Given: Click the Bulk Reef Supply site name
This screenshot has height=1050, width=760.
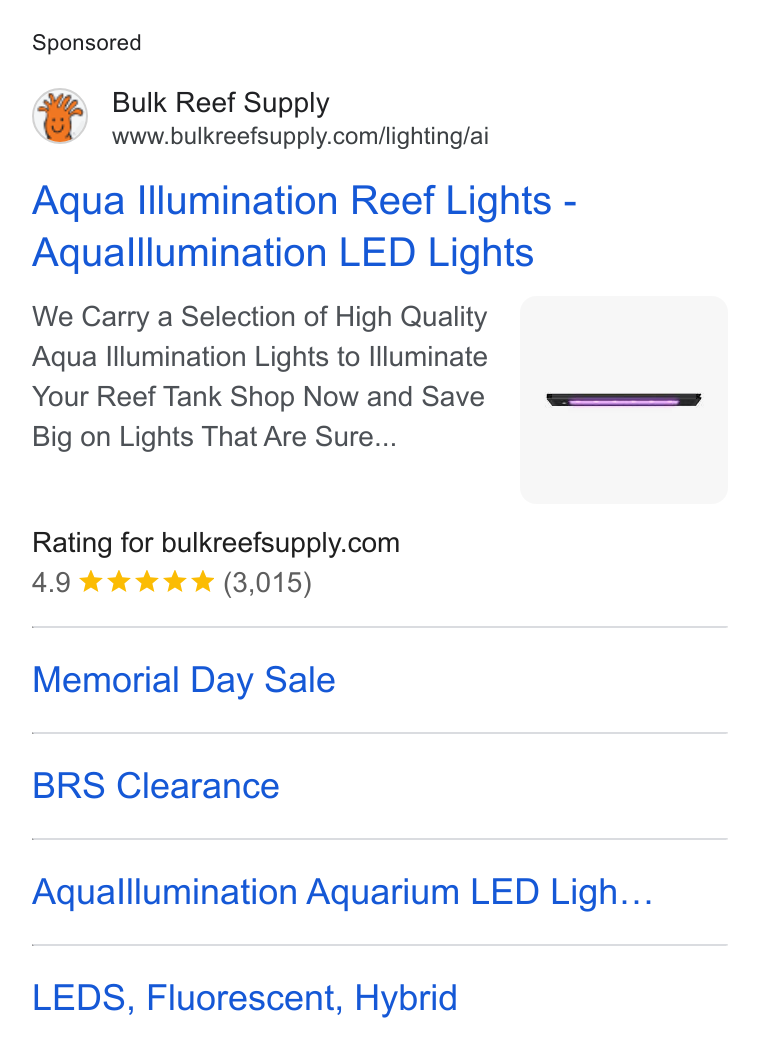Looking at the screenshot, I should click(220, 102).
